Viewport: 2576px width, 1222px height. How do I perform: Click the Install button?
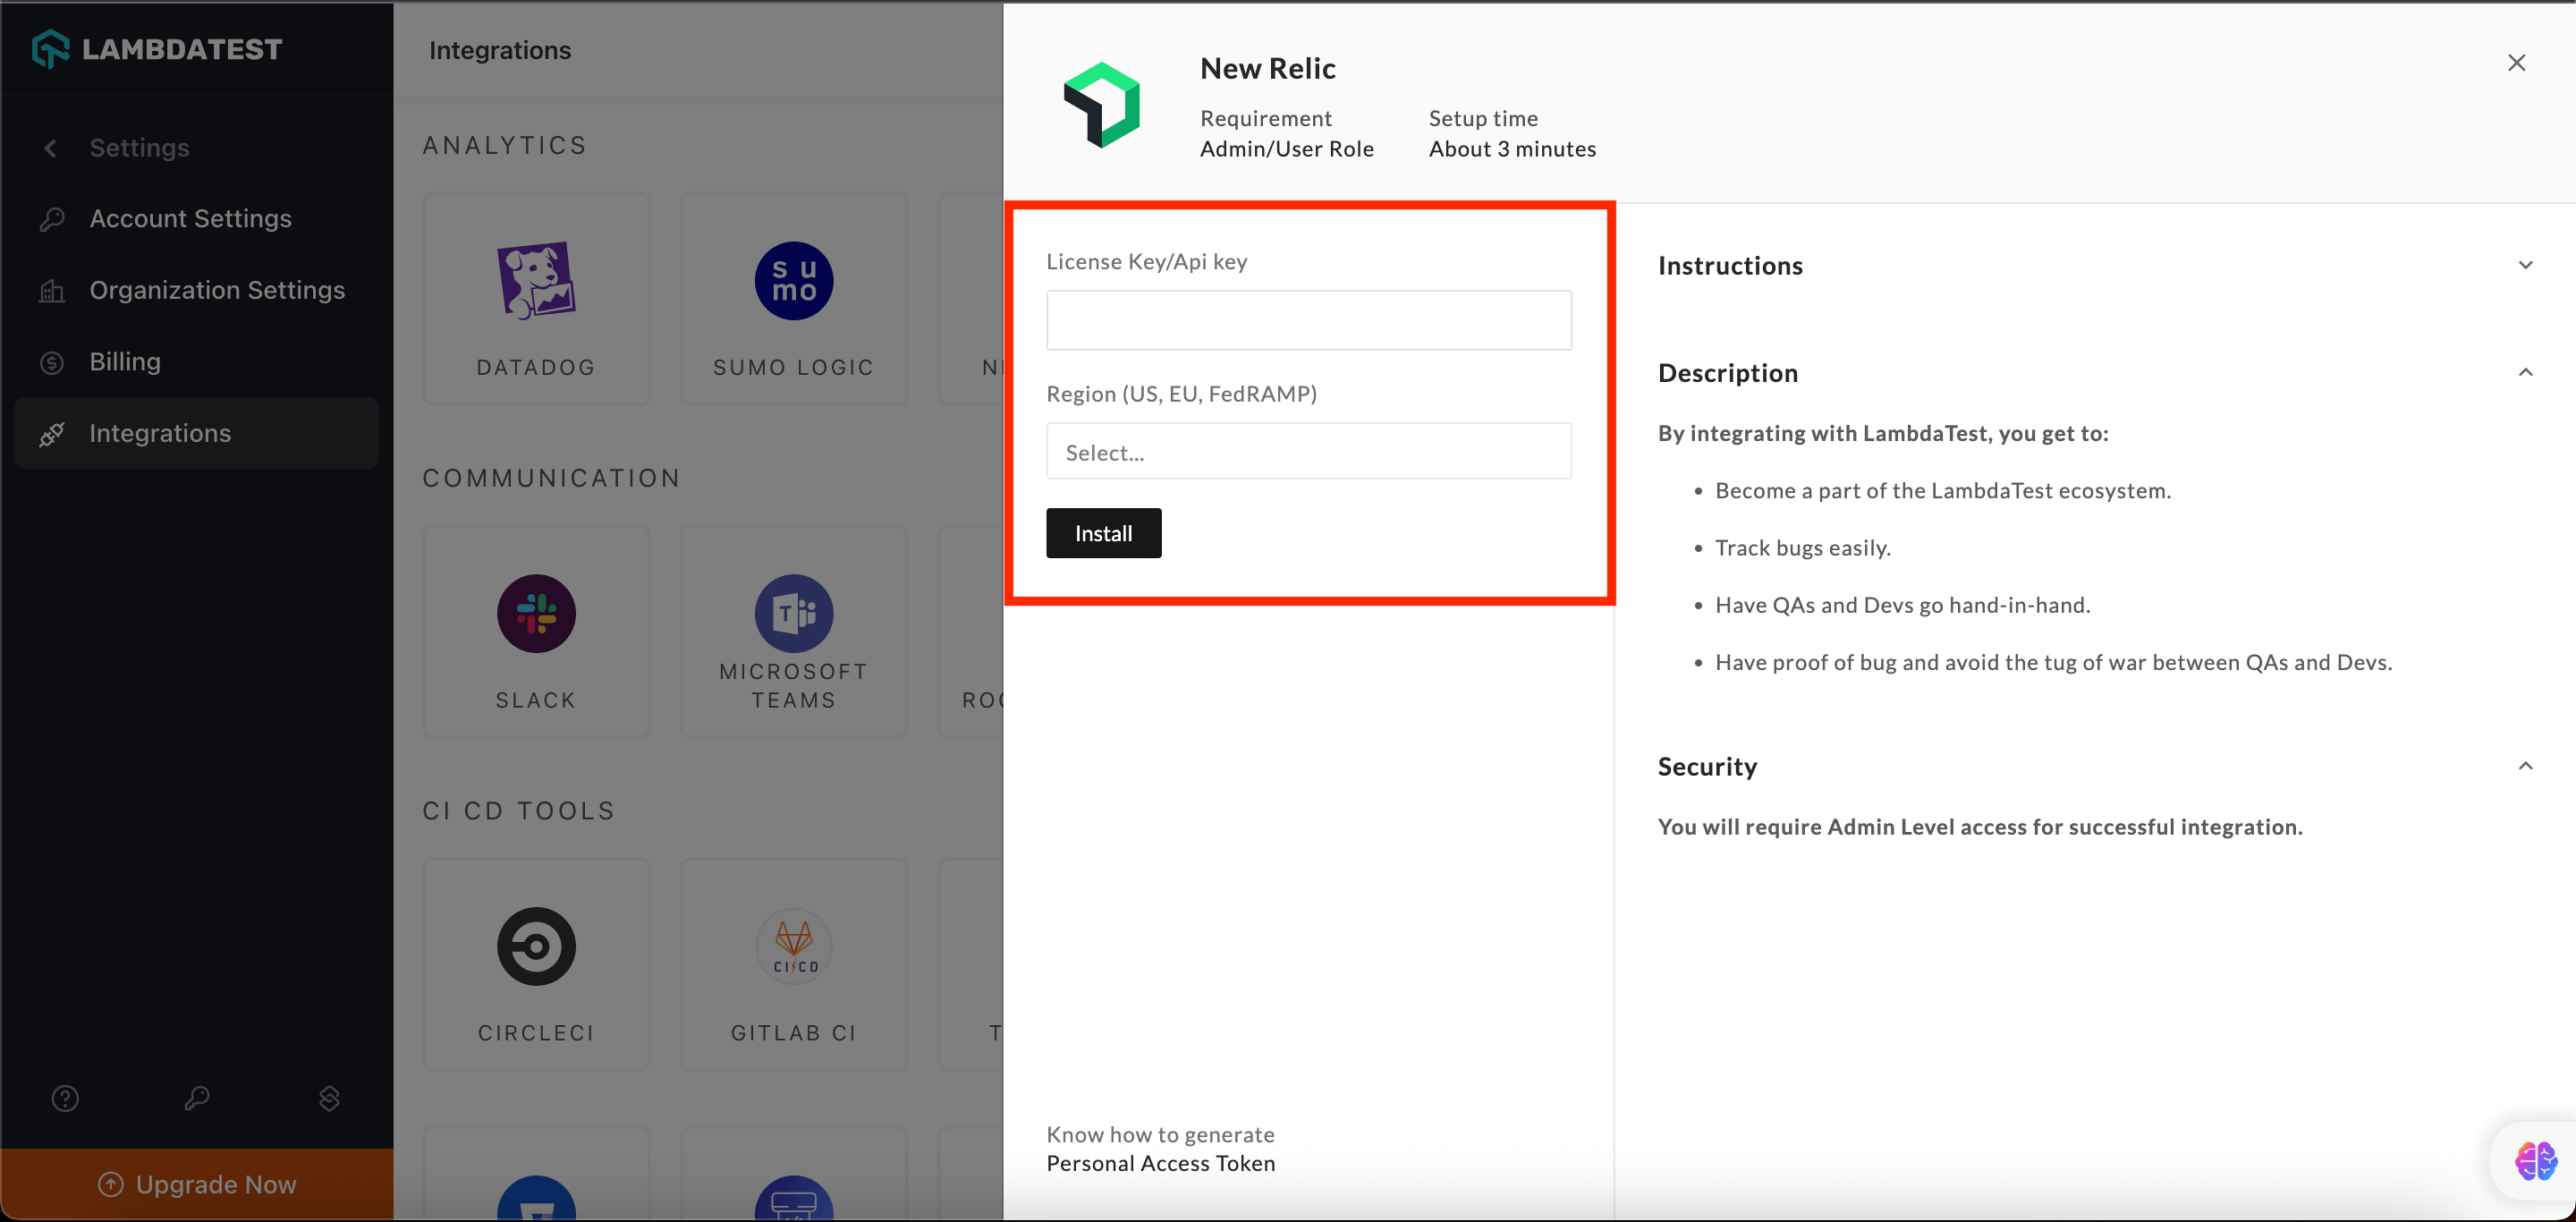click(x=1103, y=533)
